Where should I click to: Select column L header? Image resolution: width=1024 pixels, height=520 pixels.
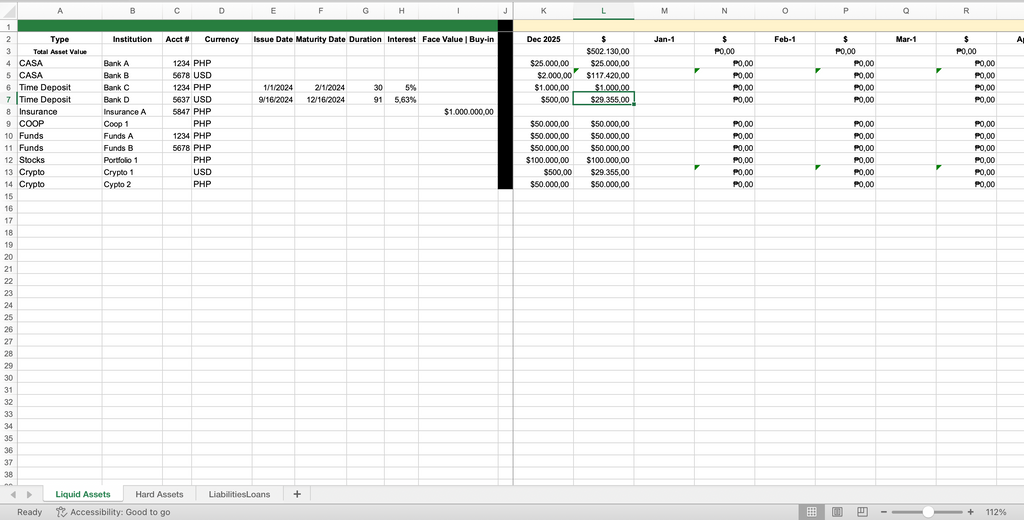(x=603, y=10)
